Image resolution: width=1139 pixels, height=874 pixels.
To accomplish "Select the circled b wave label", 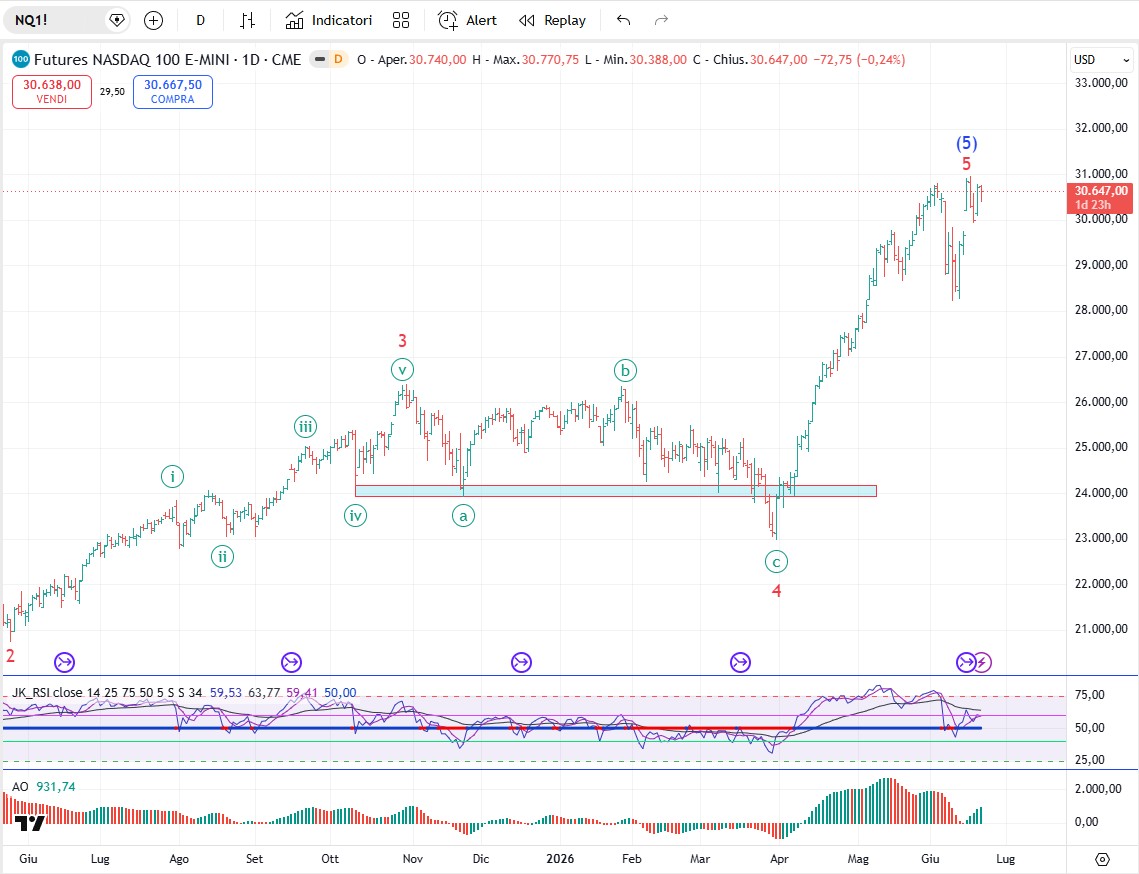I will pyautogui.click(x=625, y=371).
